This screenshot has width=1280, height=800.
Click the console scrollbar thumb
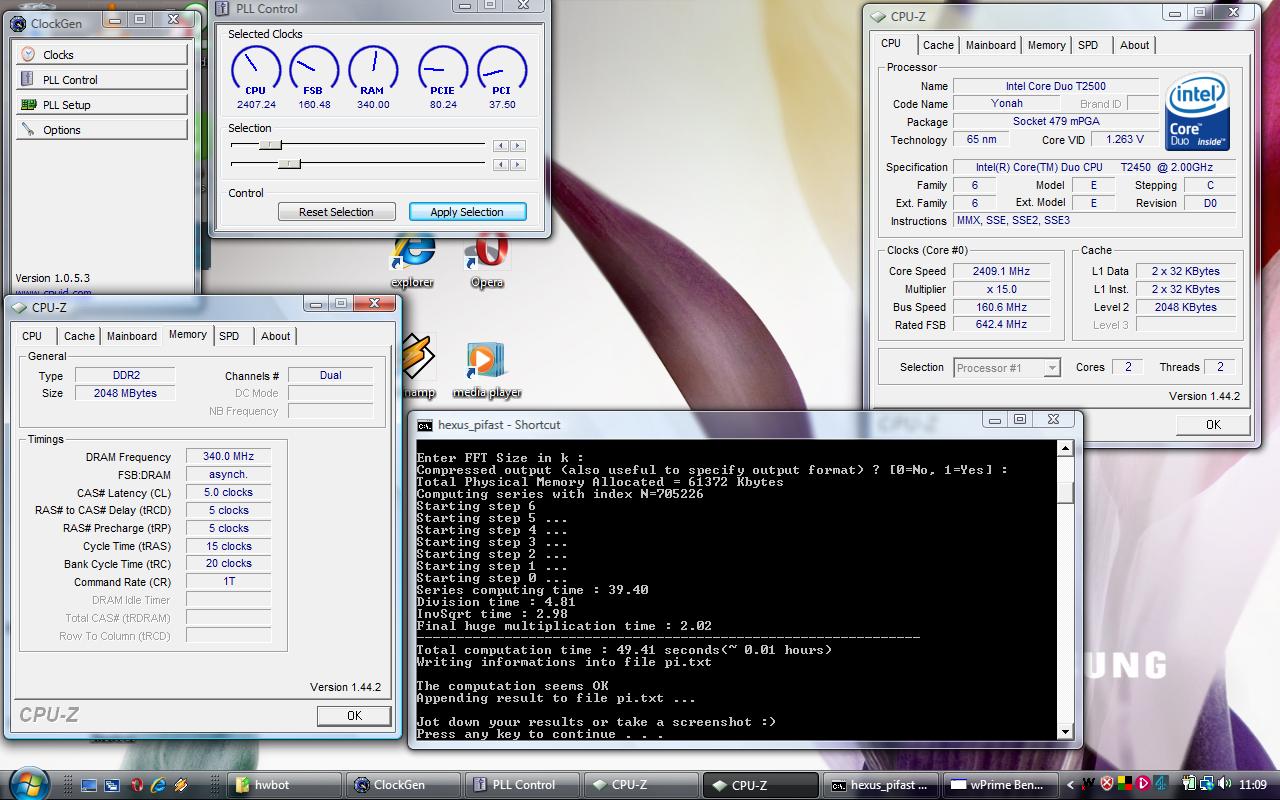pos(1065,492)
